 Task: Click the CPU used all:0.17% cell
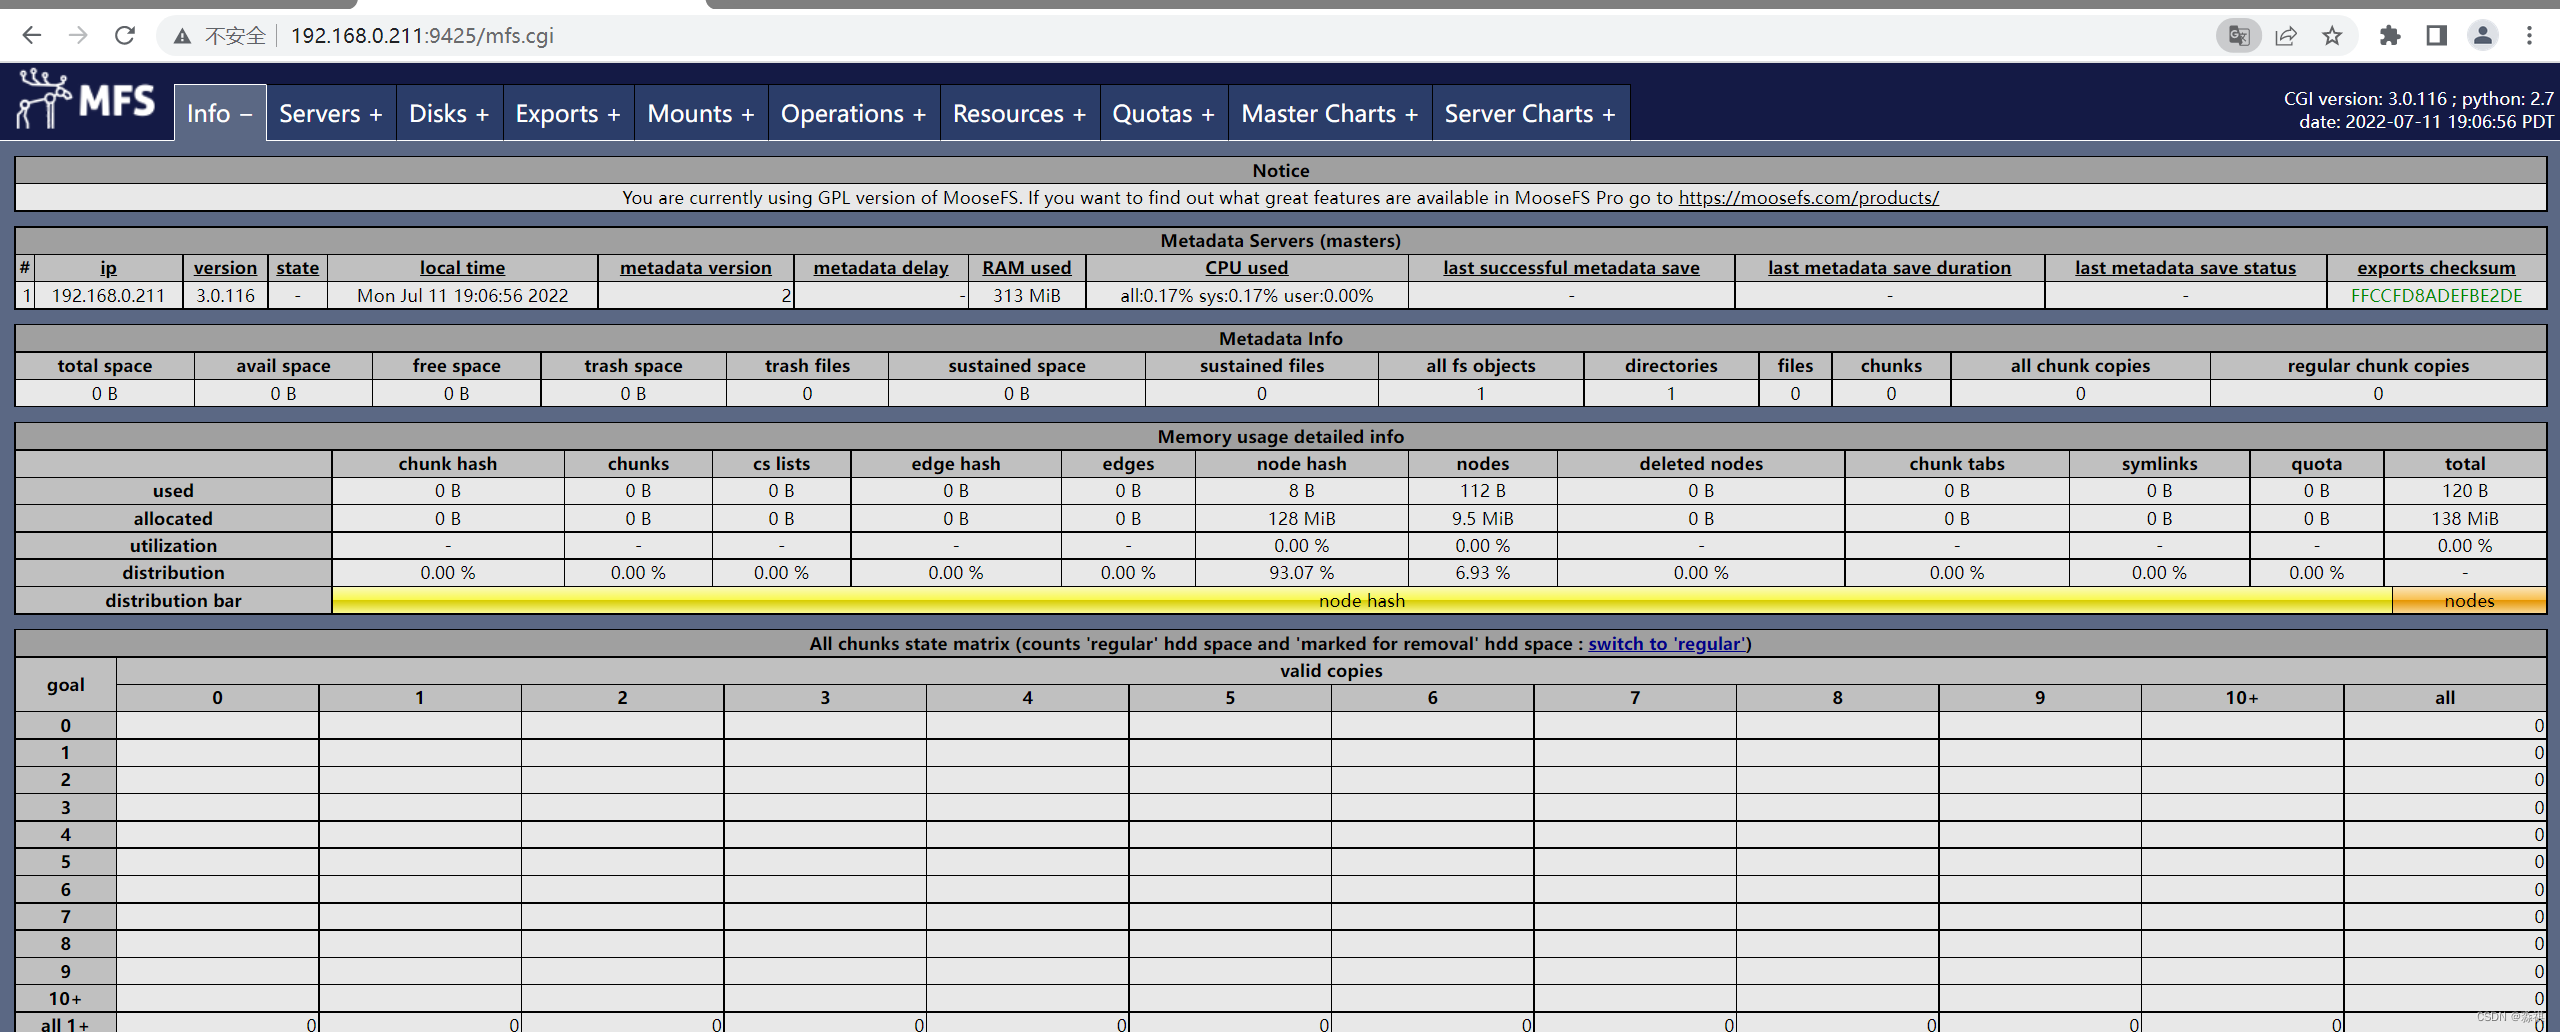(x=1246, y=295)
